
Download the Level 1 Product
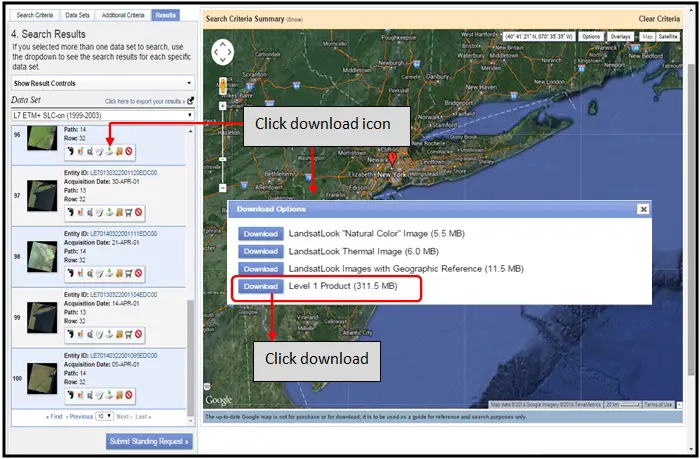point(261,286)
